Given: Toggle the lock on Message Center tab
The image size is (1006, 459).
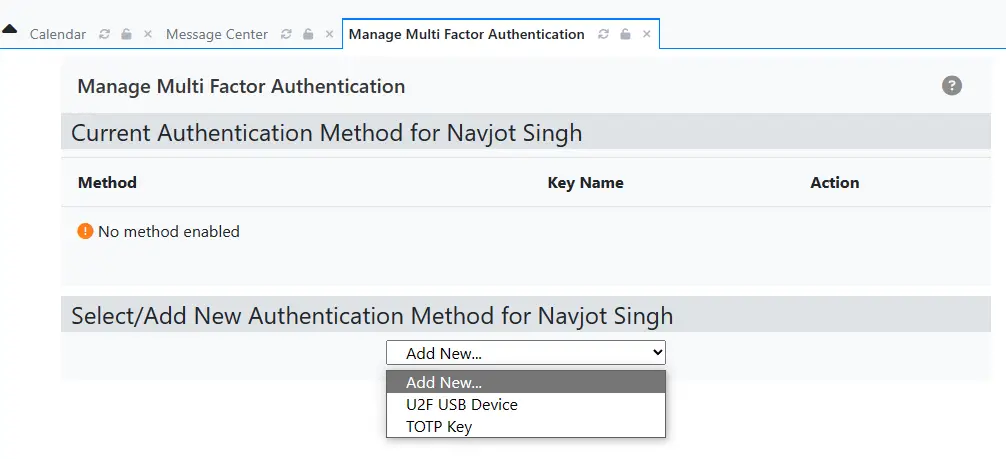Looking at the screenshot, I should [308, 34].
